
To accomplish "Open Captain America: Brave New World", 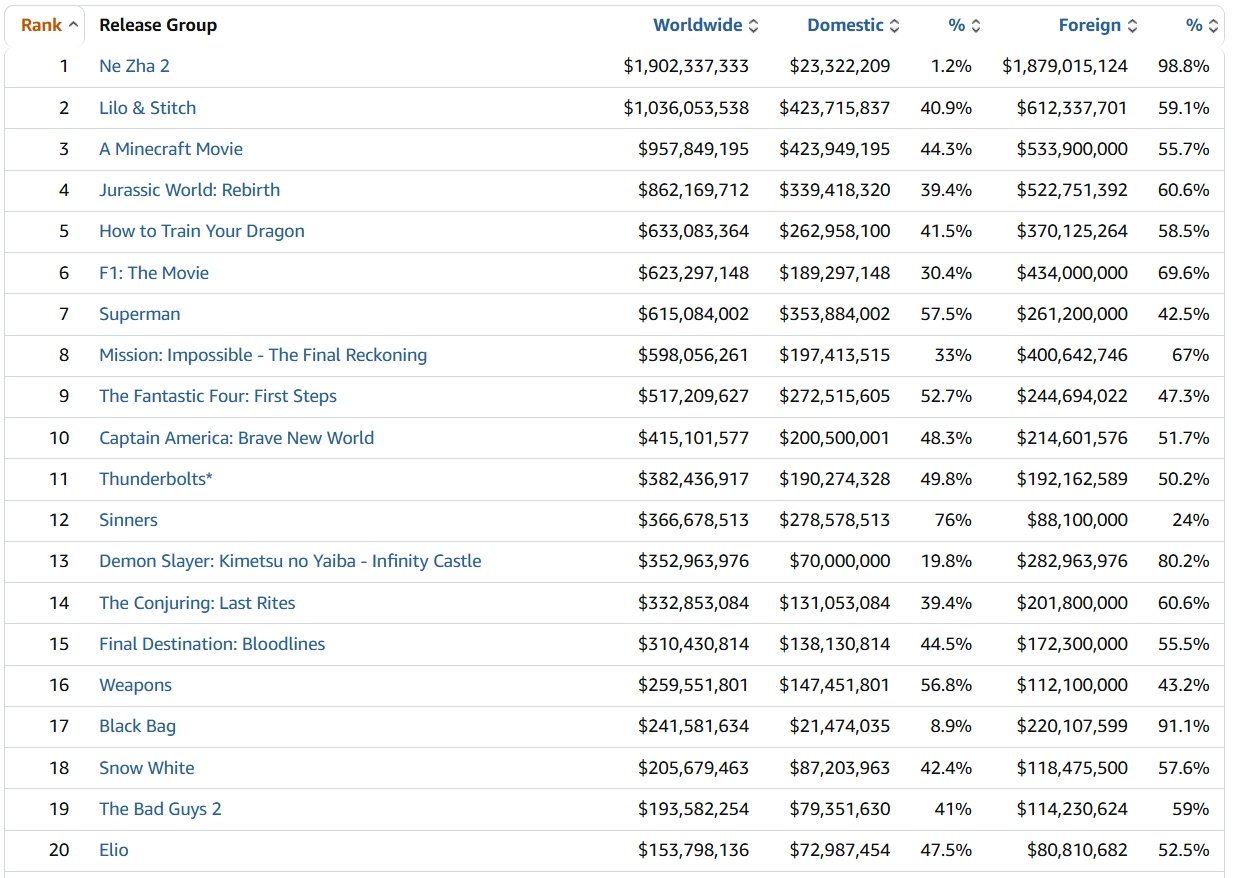I will (236, 437).
